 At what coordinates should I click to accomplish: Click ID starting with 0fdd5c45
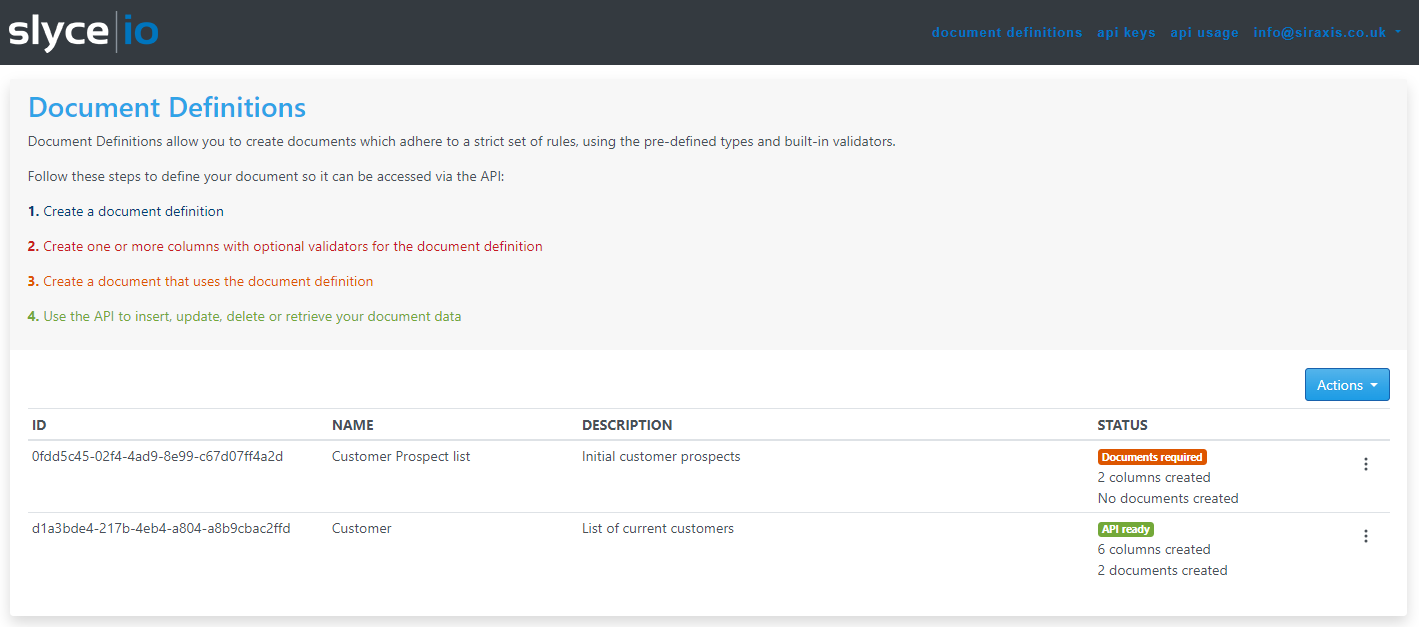(157, 456)
